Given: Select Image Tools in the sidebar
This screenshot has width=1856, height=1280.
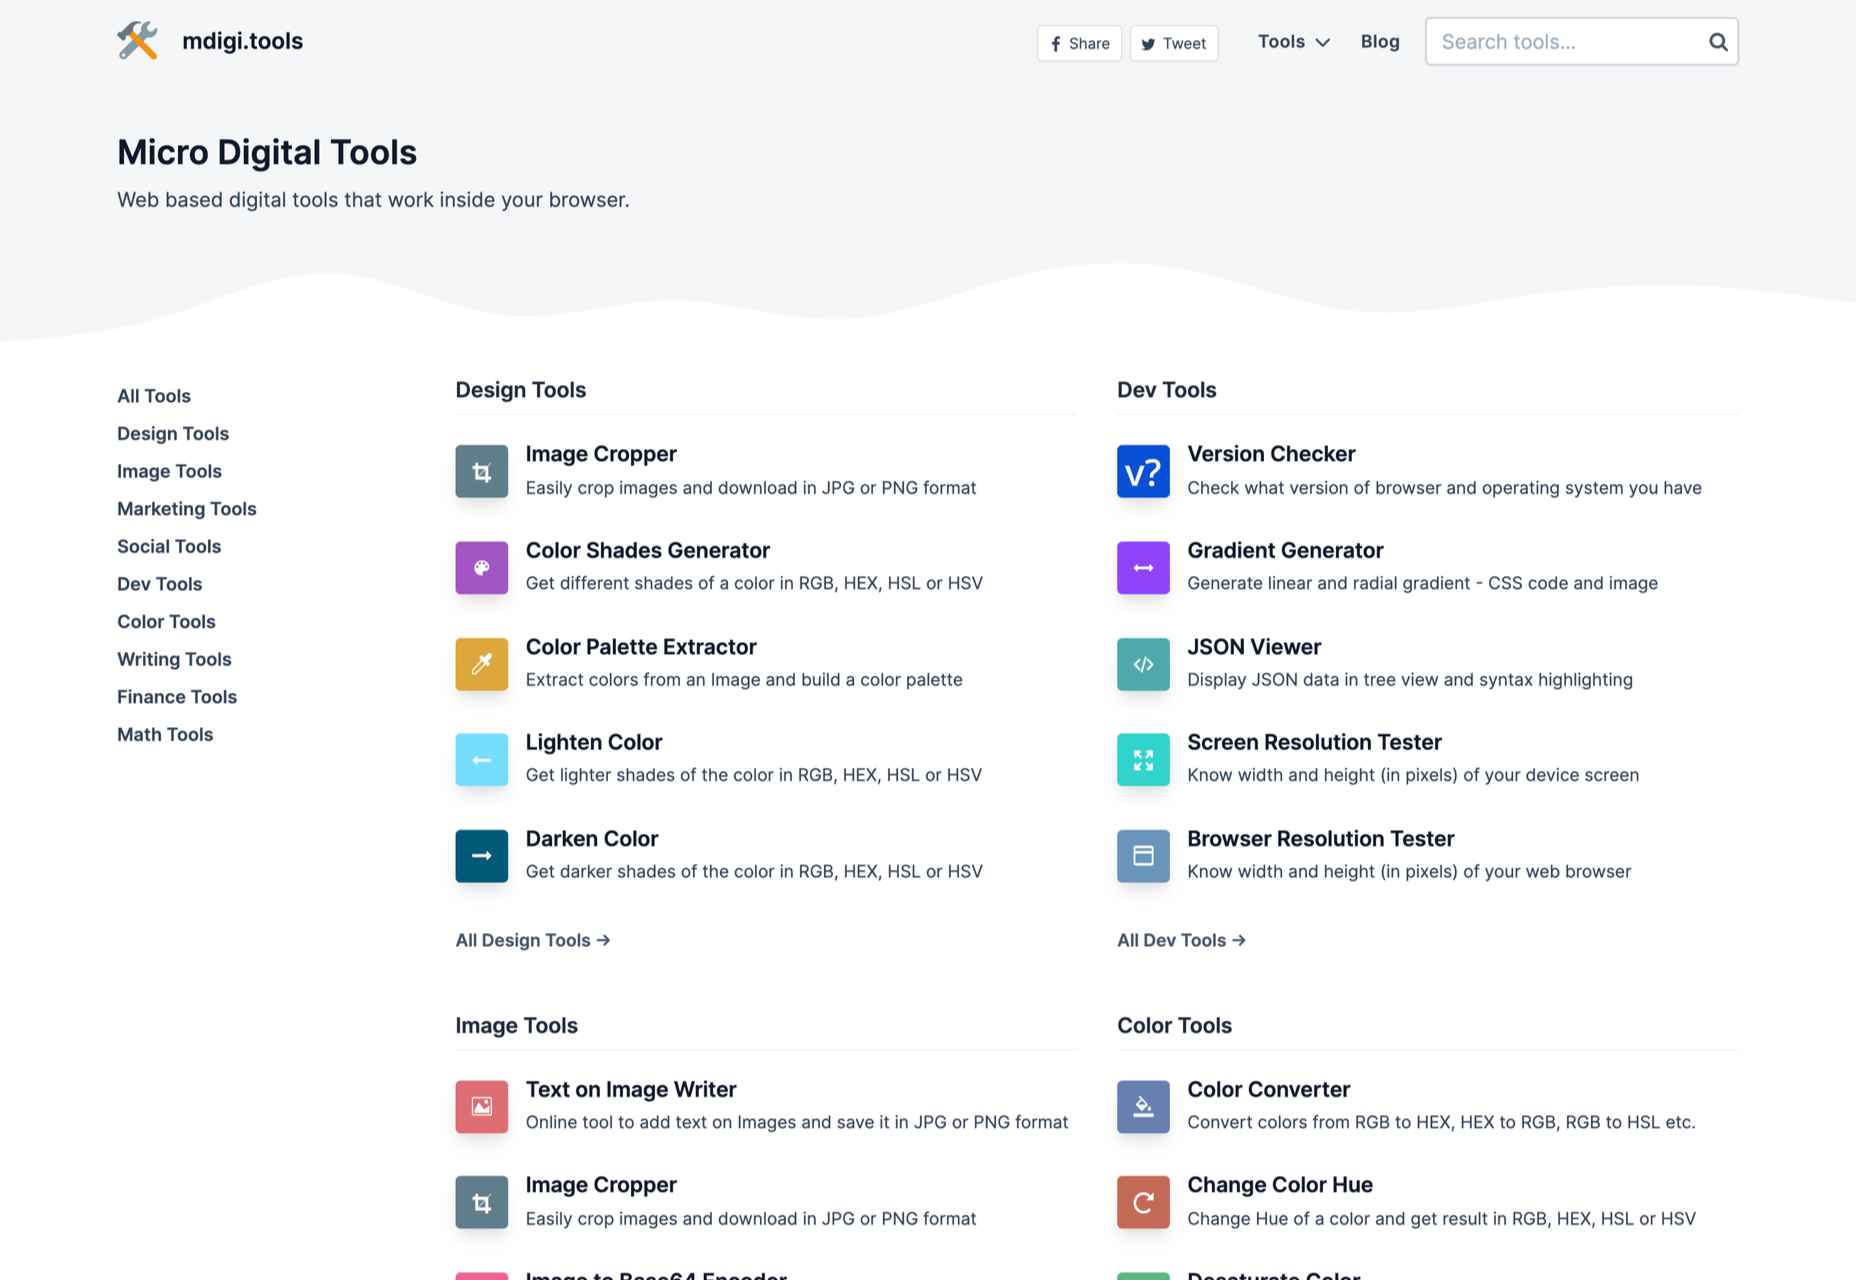Looking at the screenshot, I should [169, 471].
